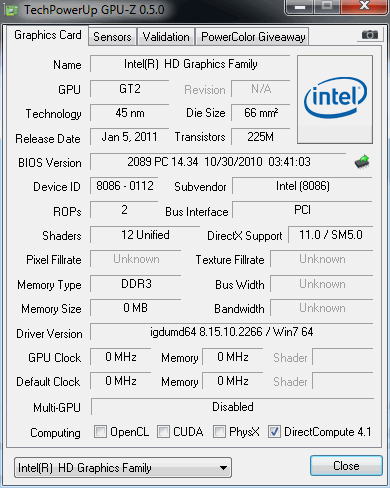Click the Shaders value 12 Unified

pyautogui.click(x=145, y=235)
